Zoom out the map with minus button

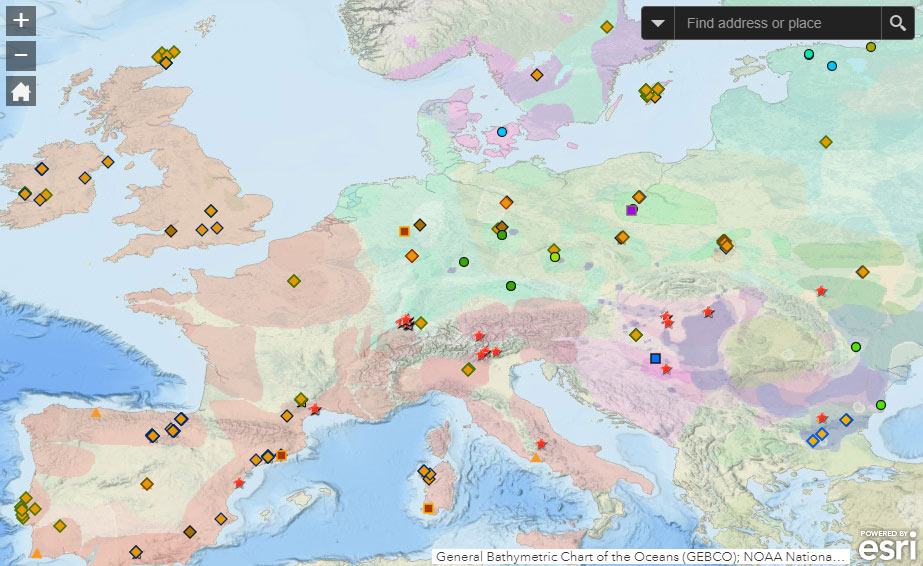[21, 55]
